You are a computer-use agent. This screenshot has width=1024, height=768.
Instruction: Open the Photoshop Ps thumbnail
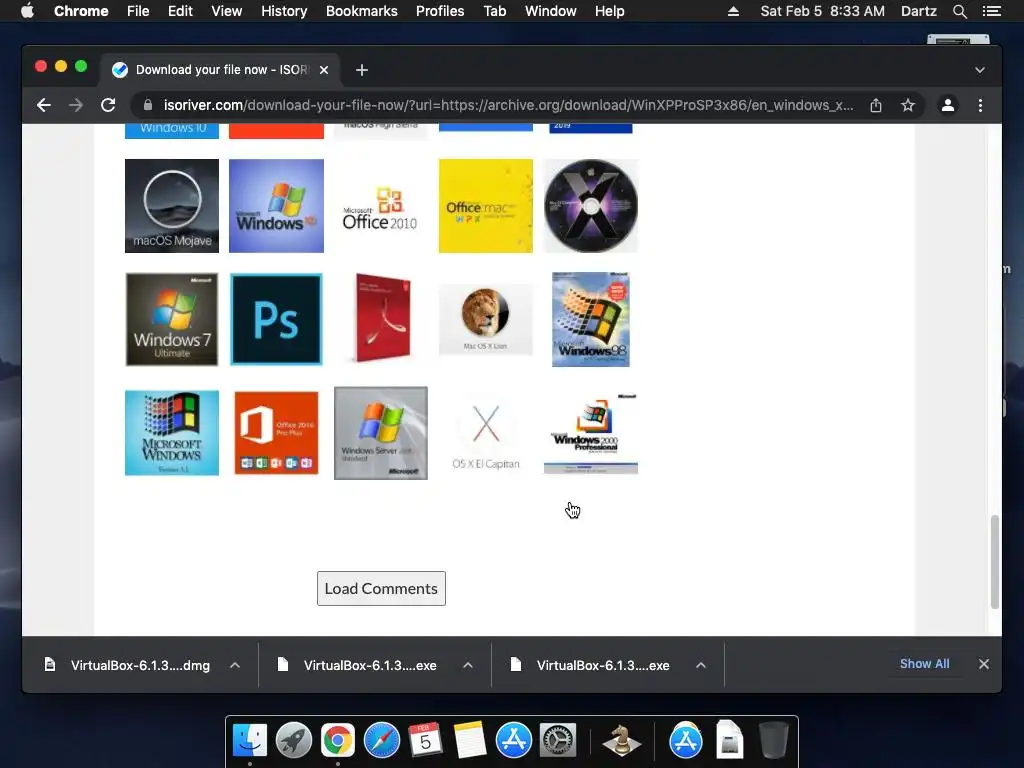276,319
